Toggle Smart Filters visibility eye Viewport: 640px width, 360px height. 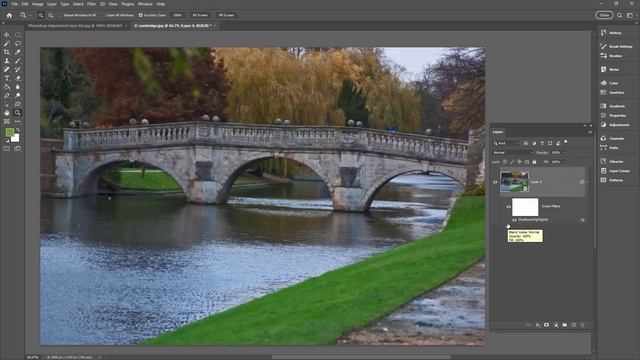point(509,207)
